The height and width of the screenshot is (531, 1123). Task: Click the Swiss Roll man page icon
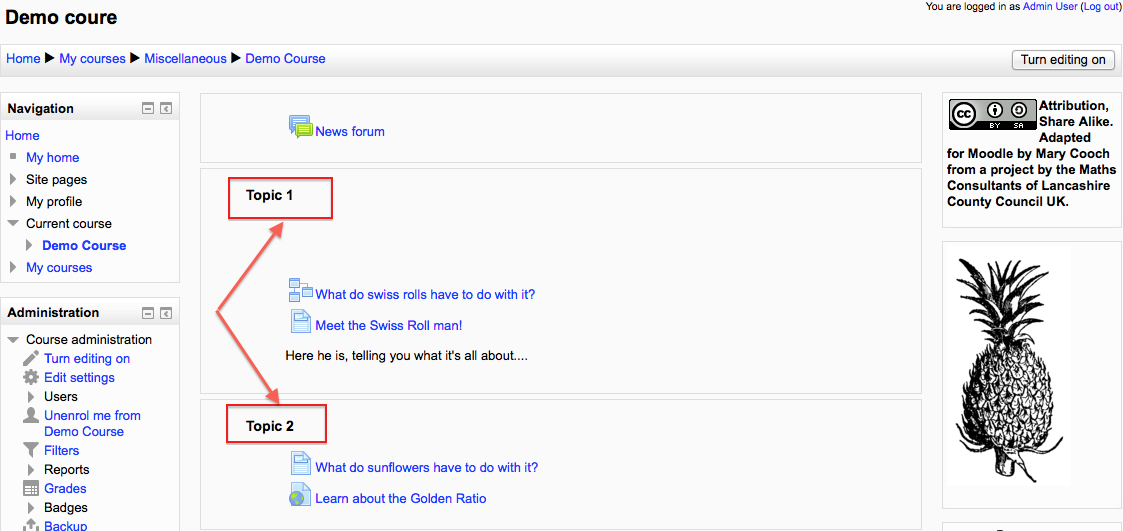tap(301, 321)
